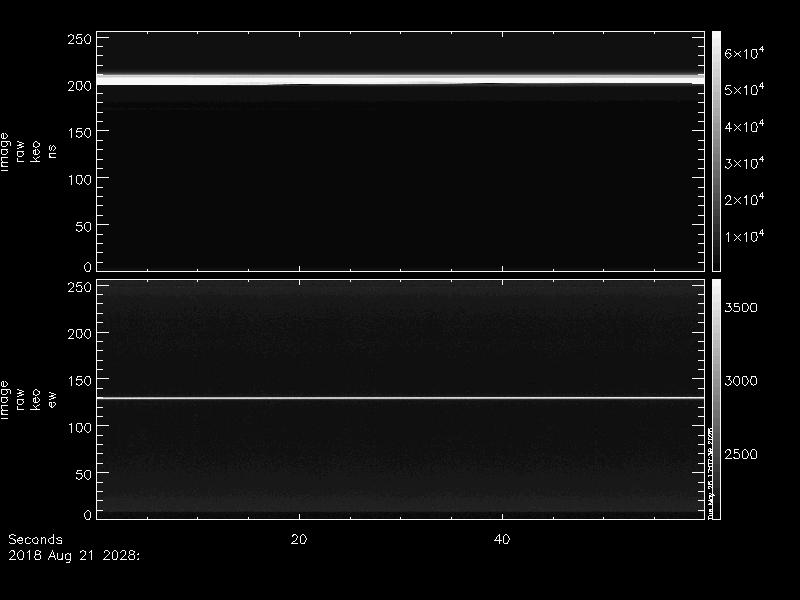Click the 3×10⁴ colorbar label
Screen dimensions: 800x600
744,163
